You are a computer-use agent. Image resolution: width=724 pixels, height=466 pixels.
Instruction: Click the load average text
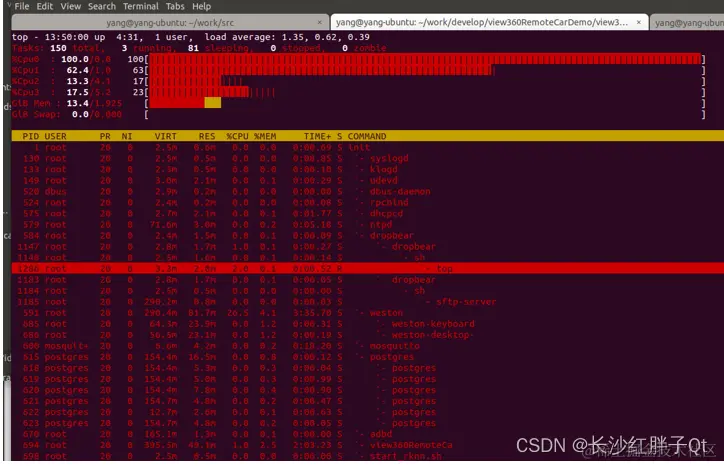(x=287, y=37)
